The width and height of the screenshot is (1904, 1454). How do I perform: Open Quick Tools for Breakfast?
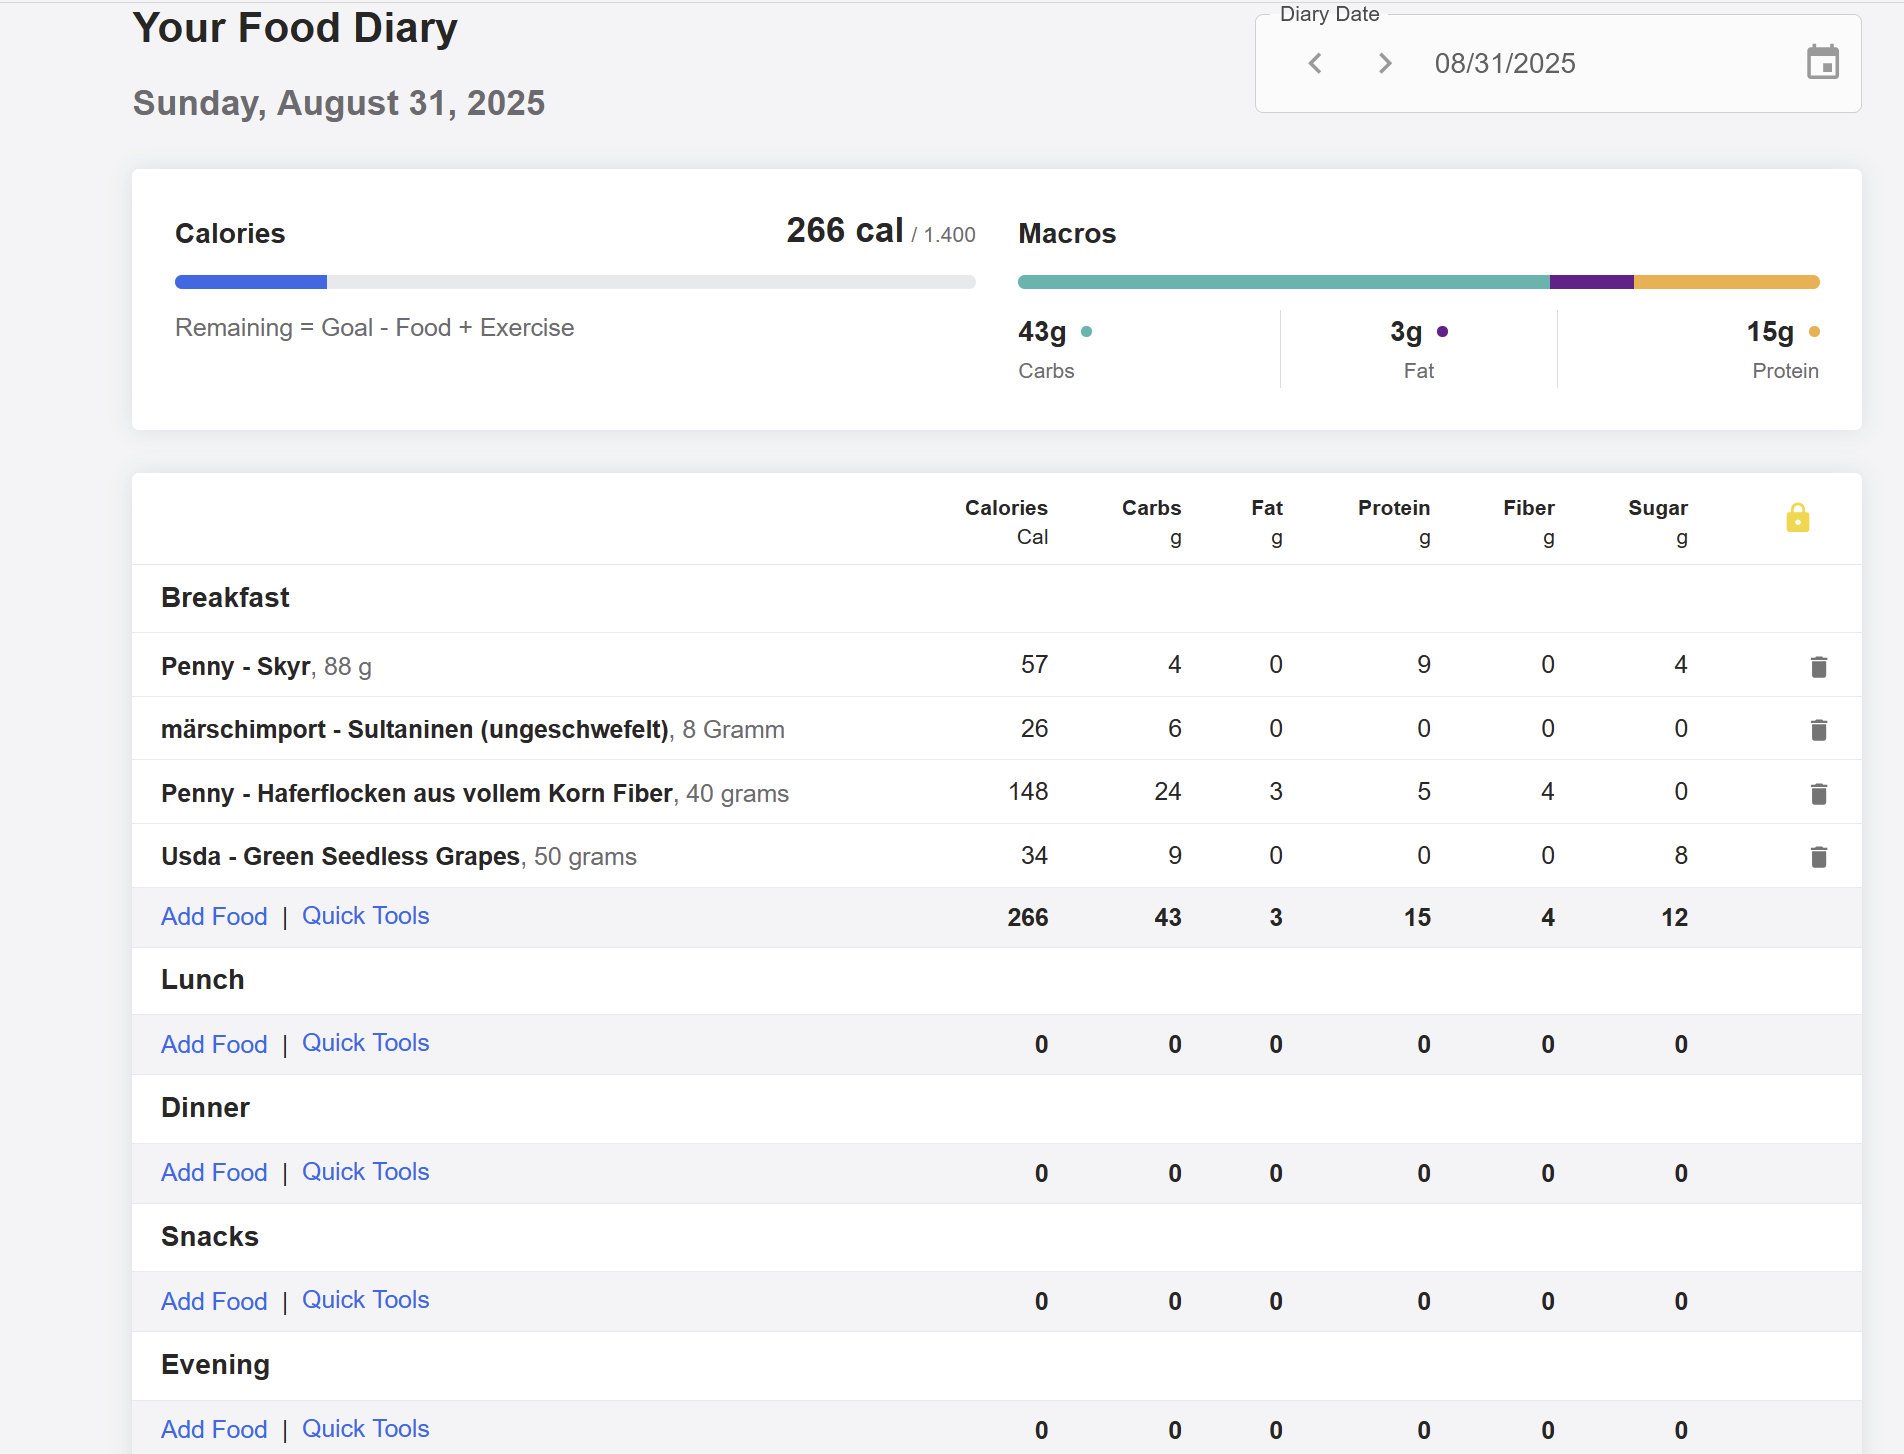[365, 916]
